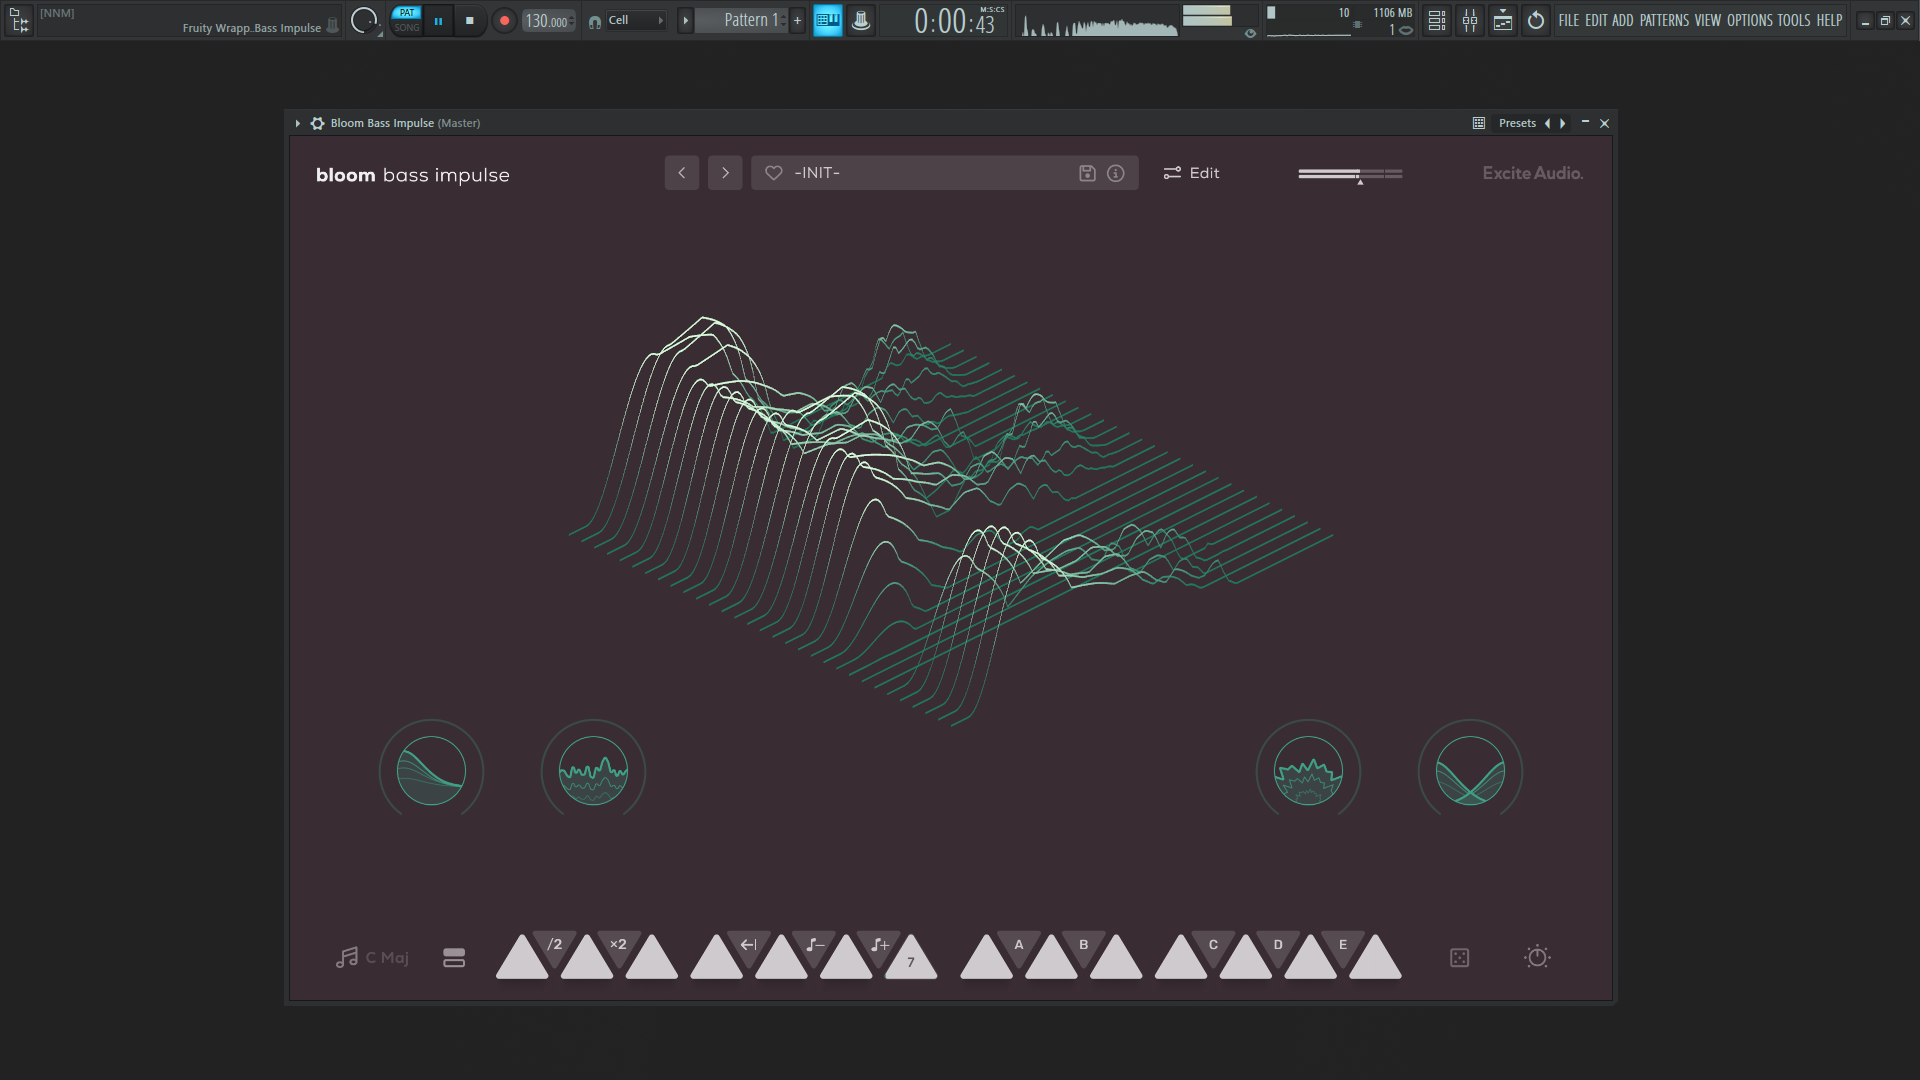The height and width of the screenshot is (1080, 1920).
Task: Toggle PAT/SONG mode switch
Action: (406, 20)
